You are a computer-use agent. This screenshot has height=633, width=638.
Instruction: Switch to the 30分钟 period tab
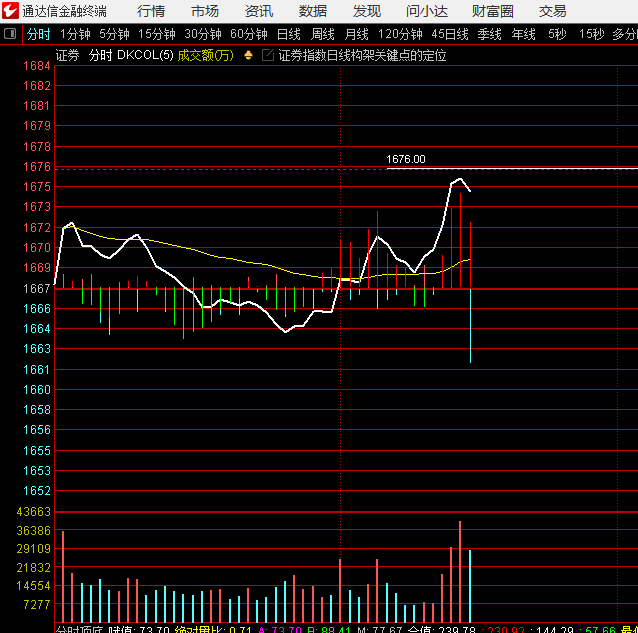[203, 34]
